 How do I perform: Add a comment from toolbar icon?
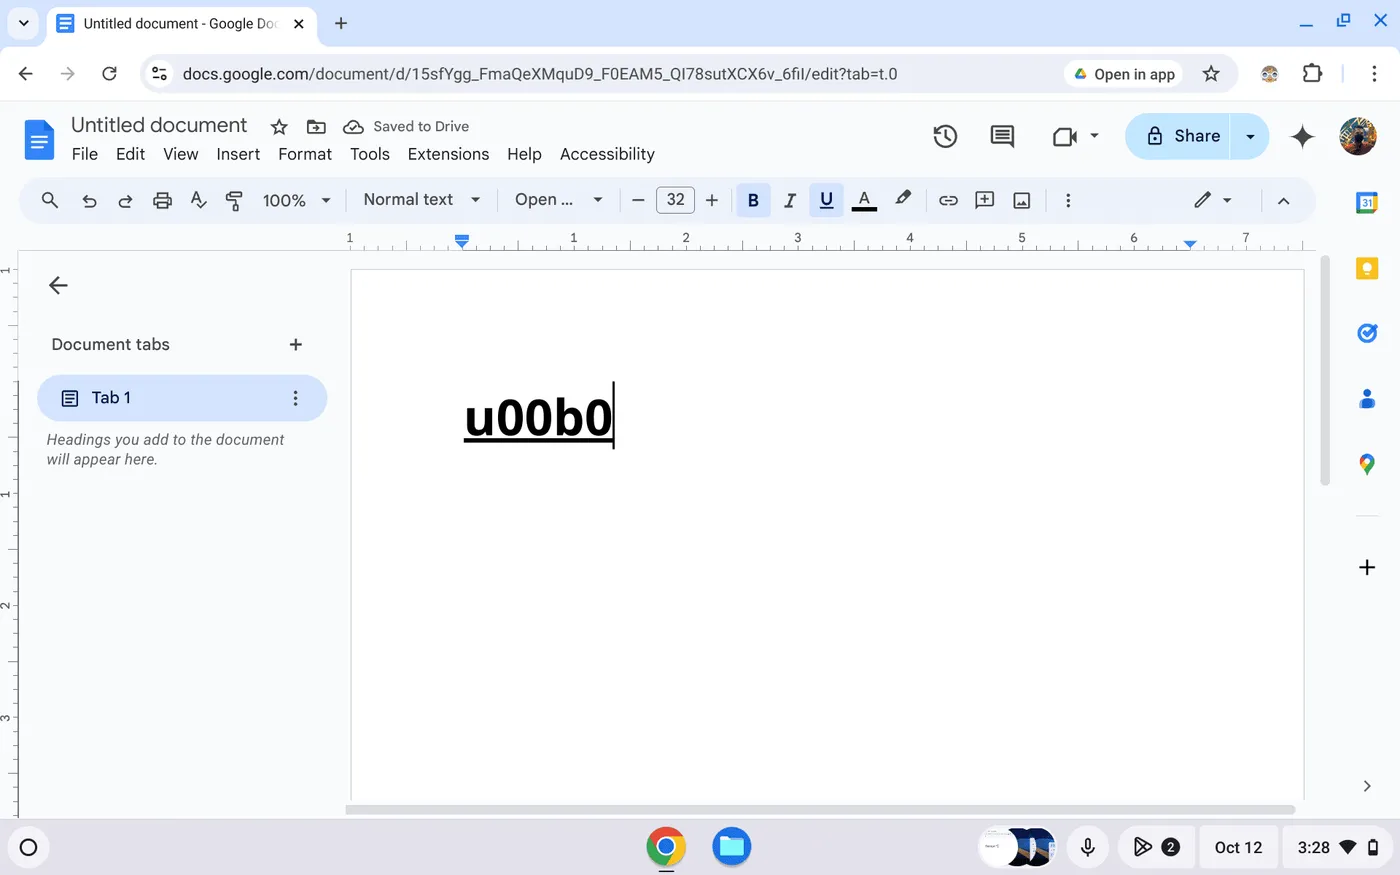point(985,200)
